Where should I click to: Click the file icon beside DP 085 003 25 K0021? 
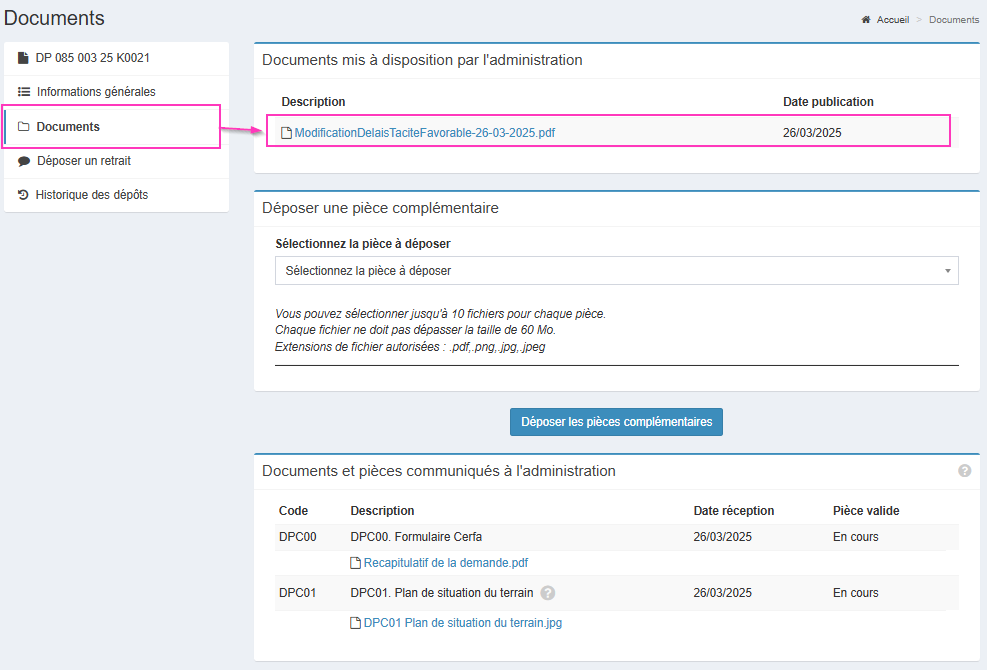coord(24,58)
